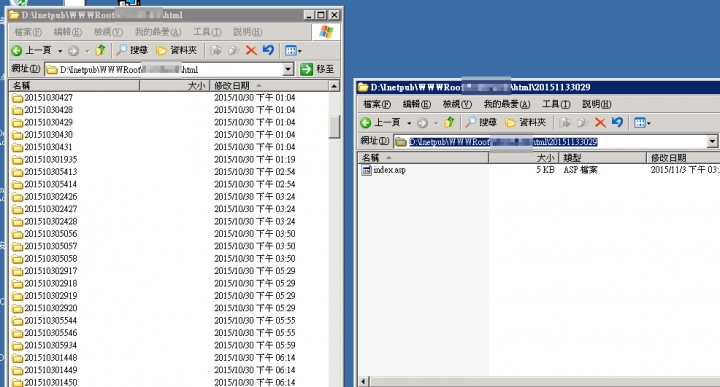Click Forward arrow in right Explorer window
Image resolution: width=720 pixels, height=387 pixels.
tap(422, 123)
